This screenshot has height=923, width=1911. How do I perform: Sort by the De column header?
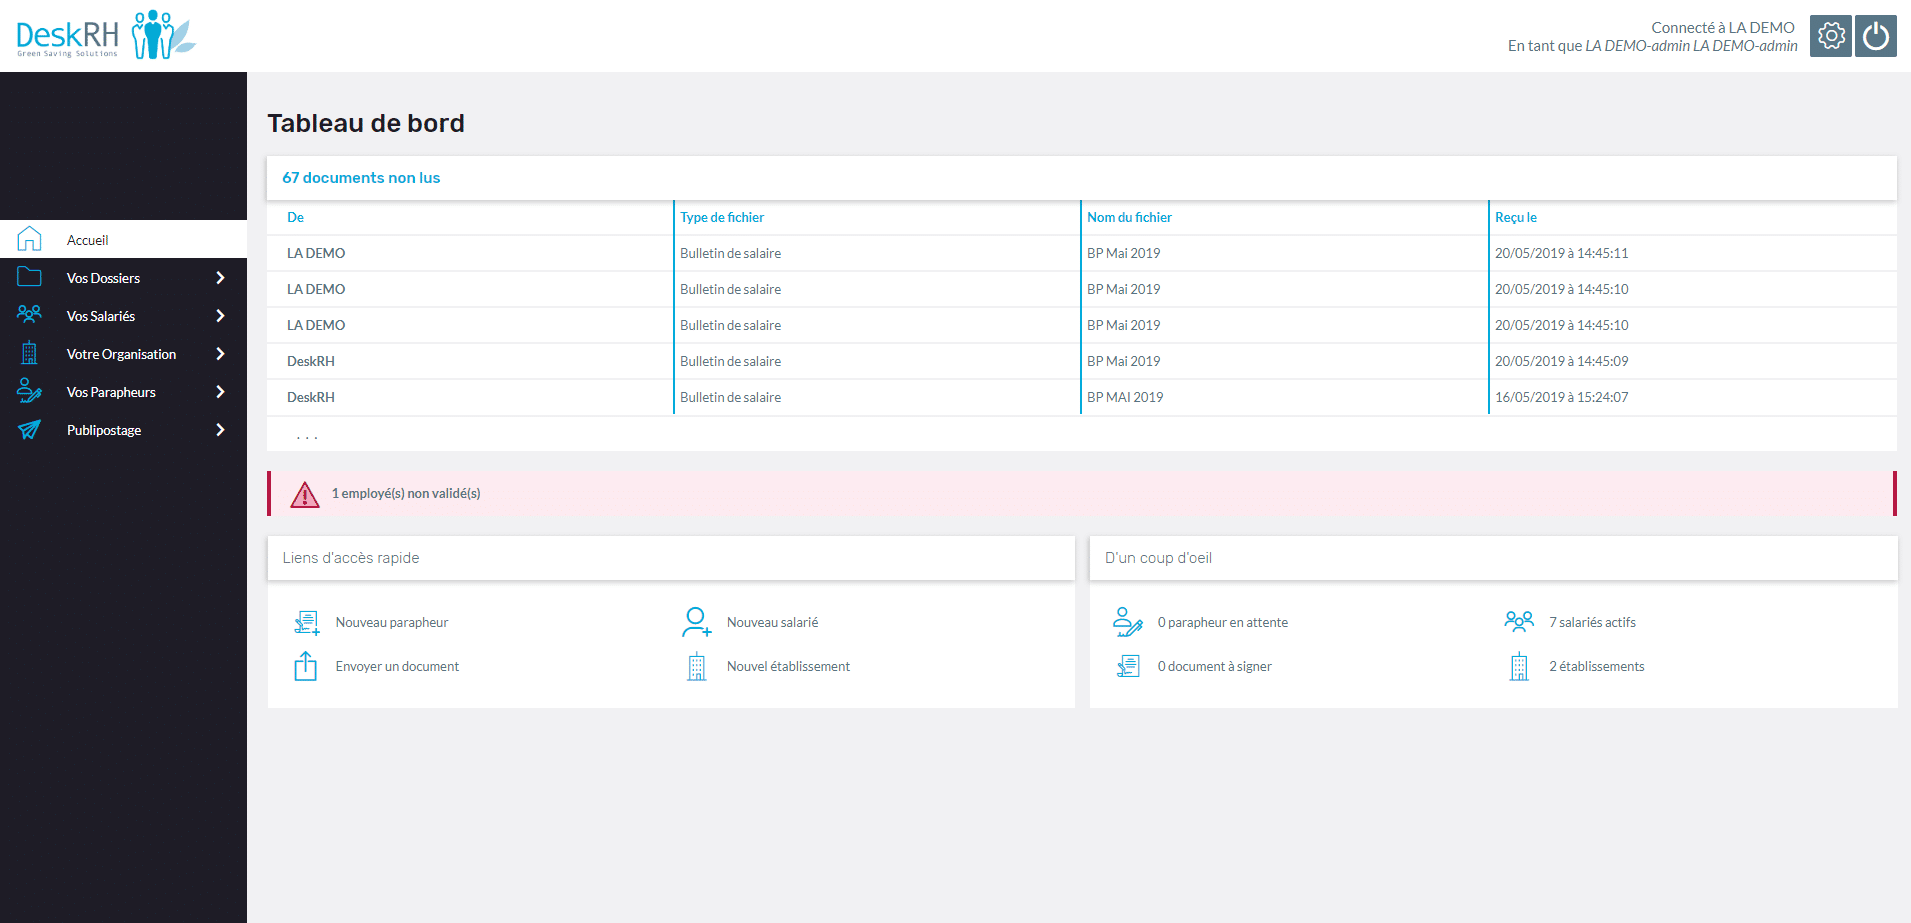(295, 217)
